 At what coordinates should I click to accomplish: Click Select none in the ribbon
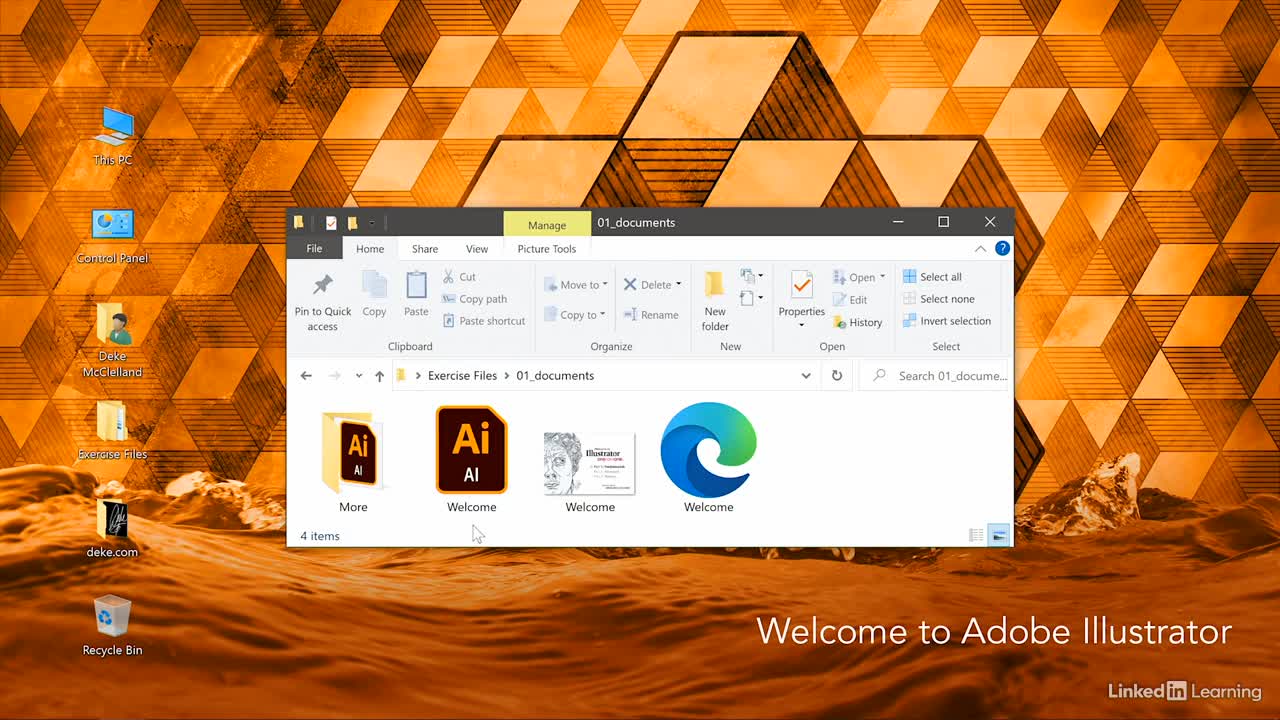click(x=939, y=299)
